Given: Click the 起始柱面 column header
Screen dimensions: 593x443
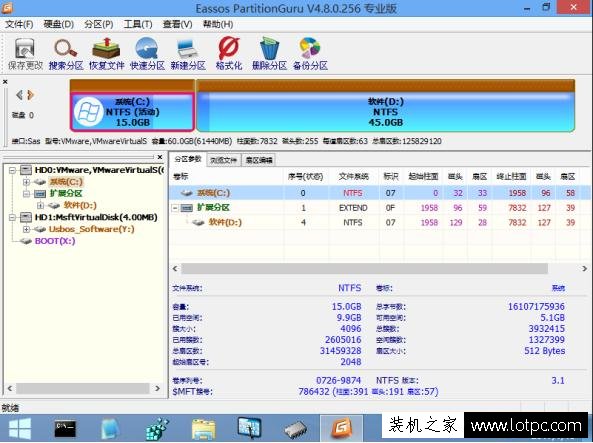Looking at the screenshot, I should coord(423,176).
